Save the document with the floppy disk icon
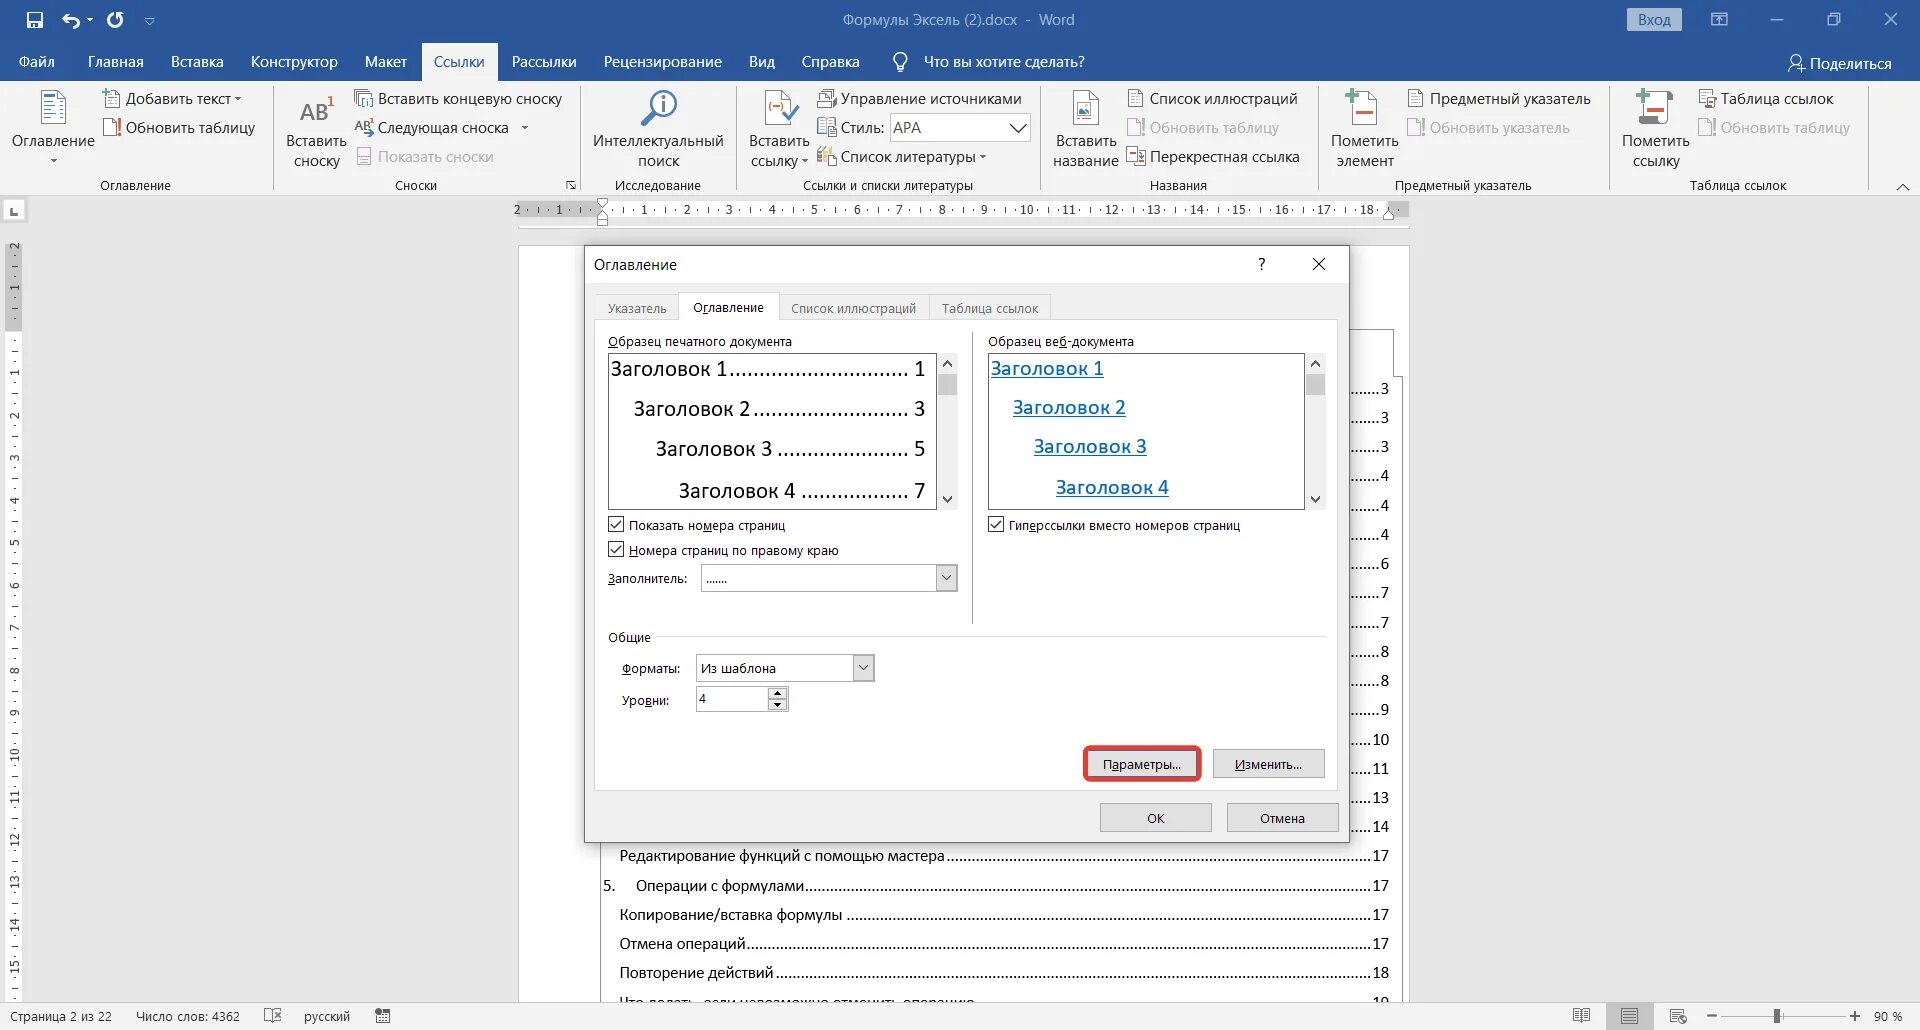 coord(35,20)
